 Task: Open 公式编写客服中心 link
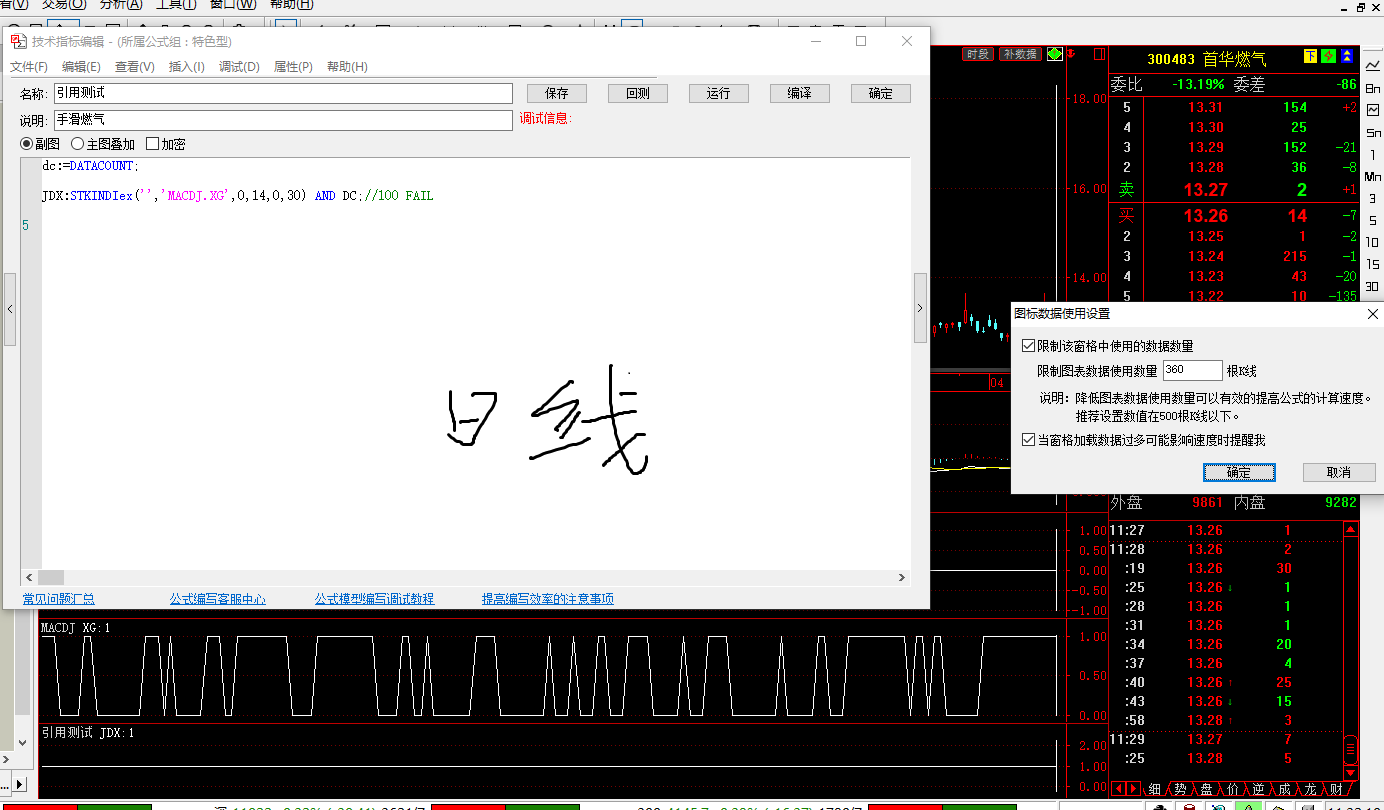[217, 599]
